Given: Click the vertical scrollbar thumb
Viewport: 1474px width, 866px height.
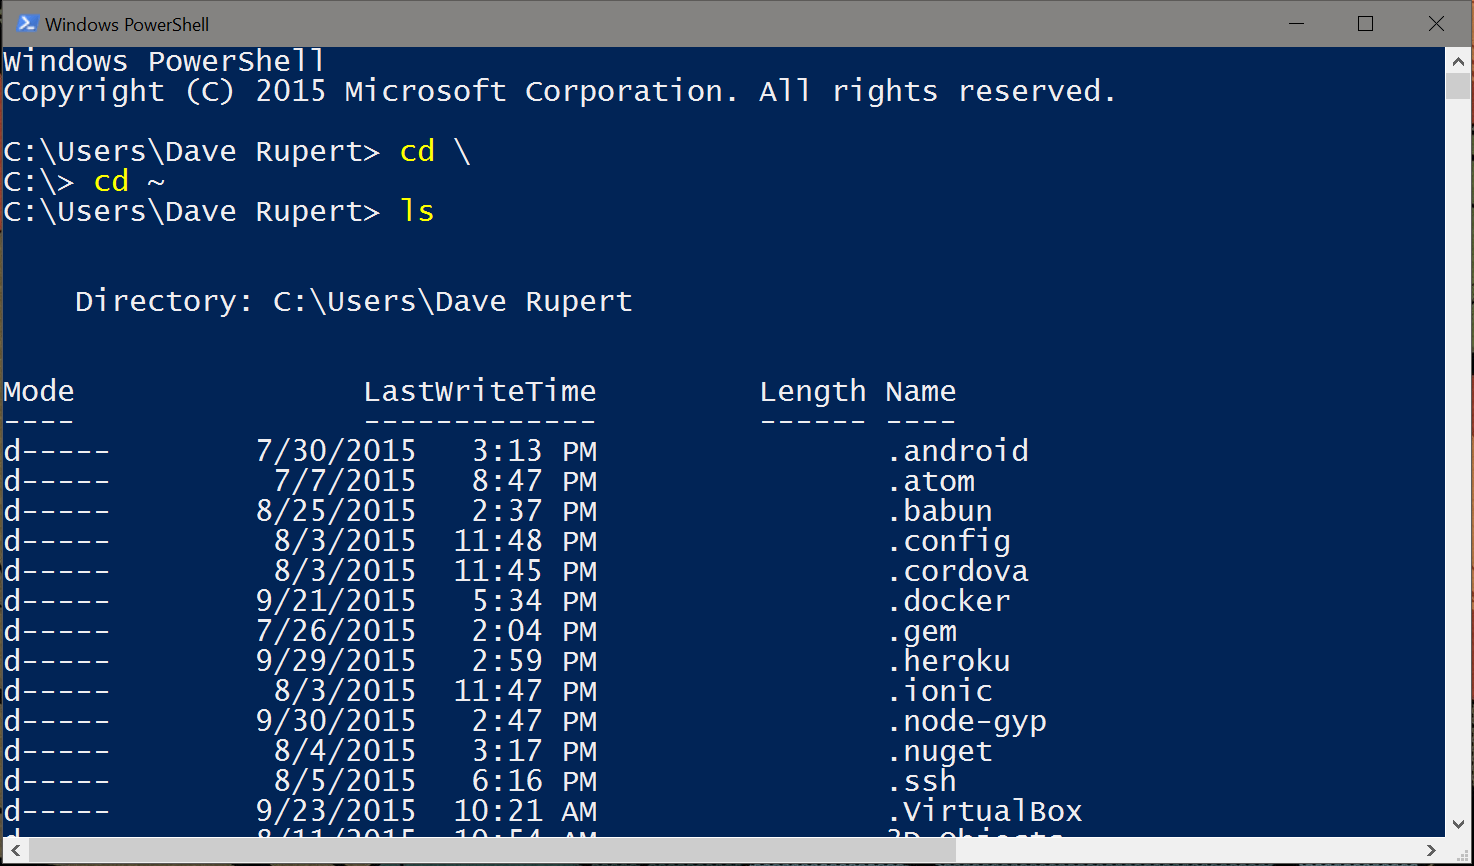Looking at the screenshot, I should coord(1458,85).
